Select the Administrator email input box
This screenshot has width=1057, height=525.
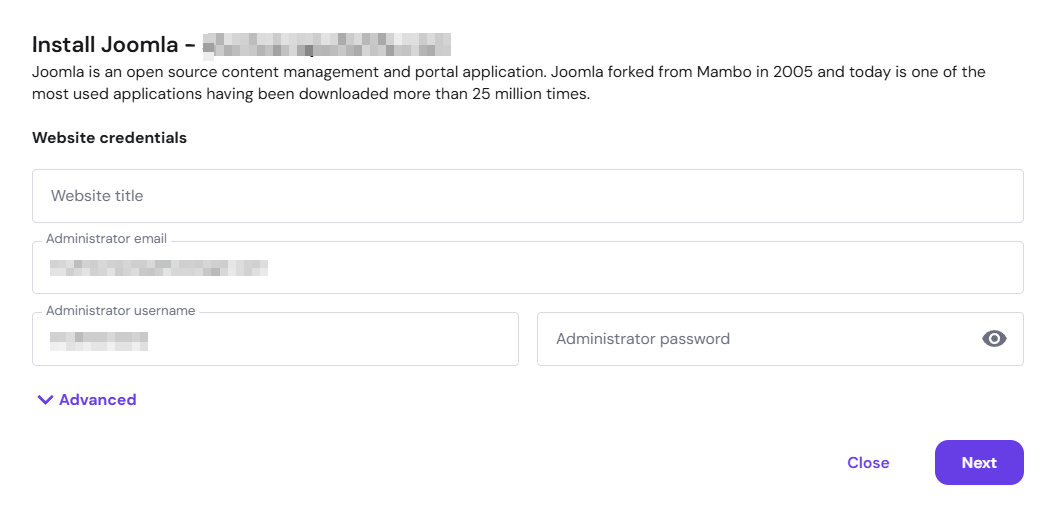528,268
